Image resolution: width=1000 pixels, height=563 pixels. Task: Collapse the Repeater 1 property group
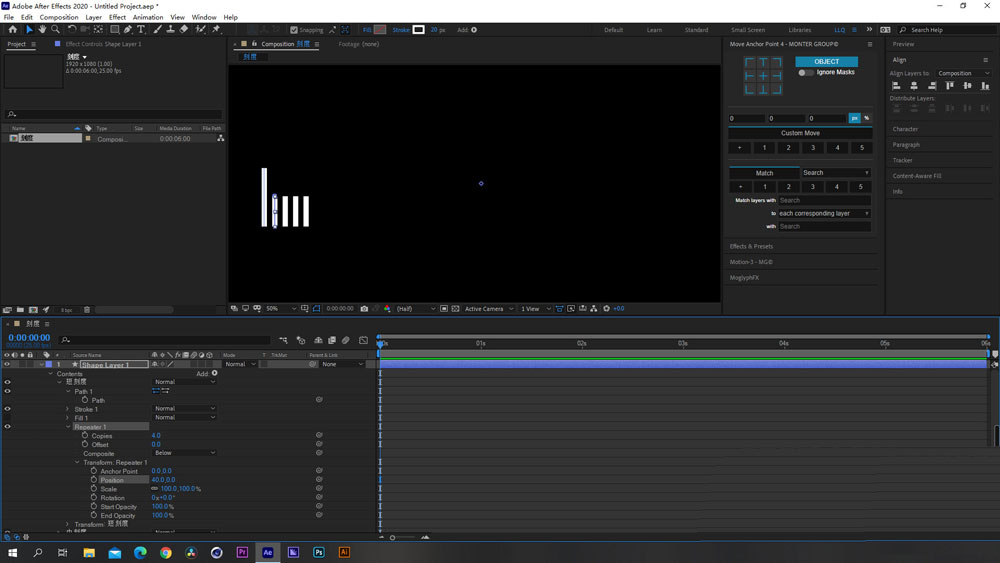(68, 427)
